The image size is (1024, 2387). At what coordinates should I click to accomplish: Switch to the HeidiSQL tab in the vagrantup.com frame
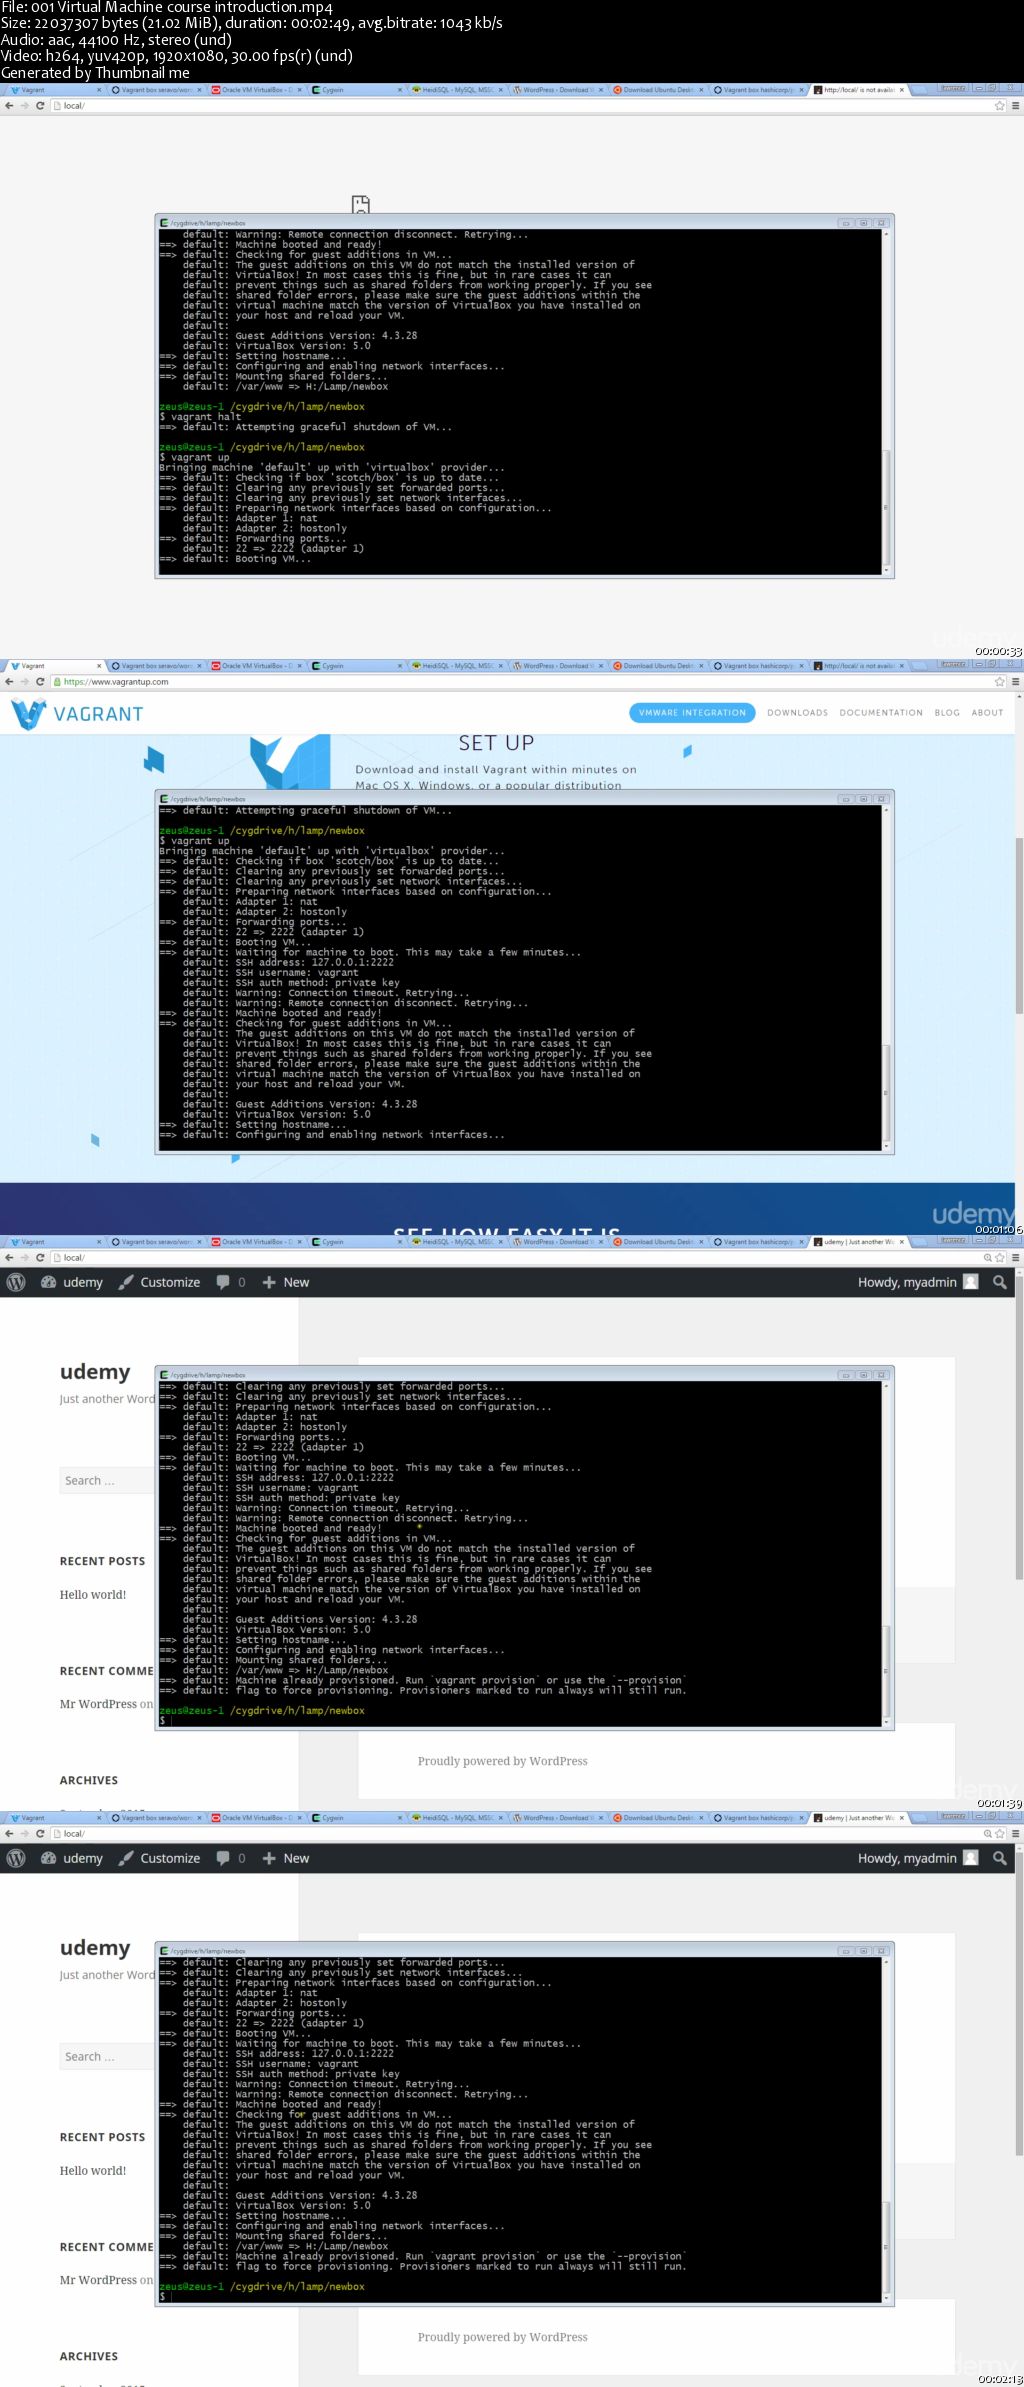point(456,666)
